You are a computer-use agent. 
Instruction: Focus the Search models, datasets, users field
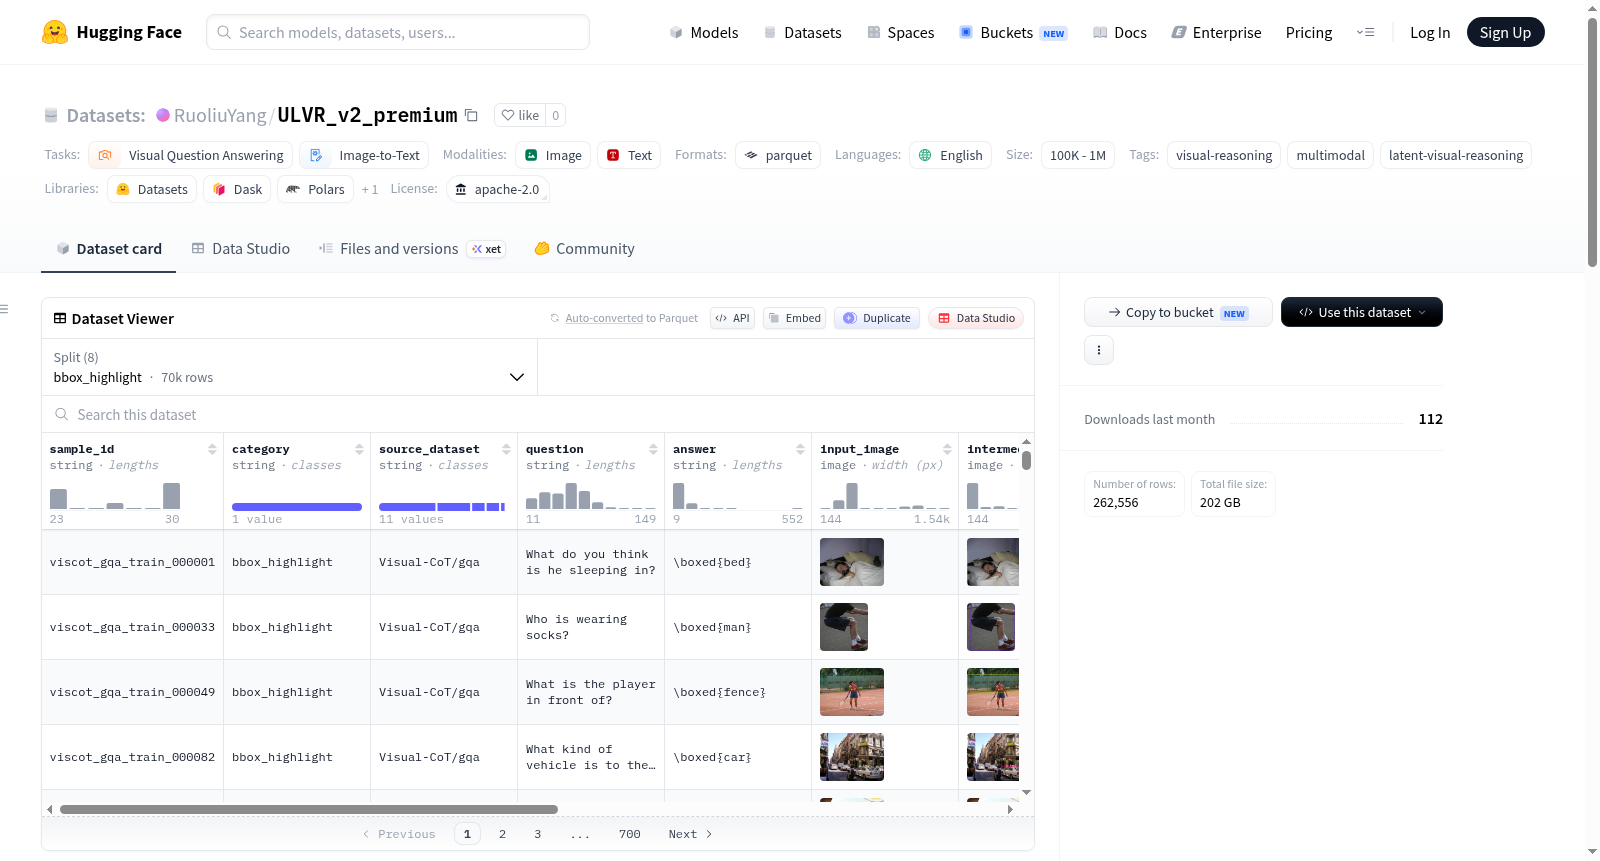click(398, 32)
